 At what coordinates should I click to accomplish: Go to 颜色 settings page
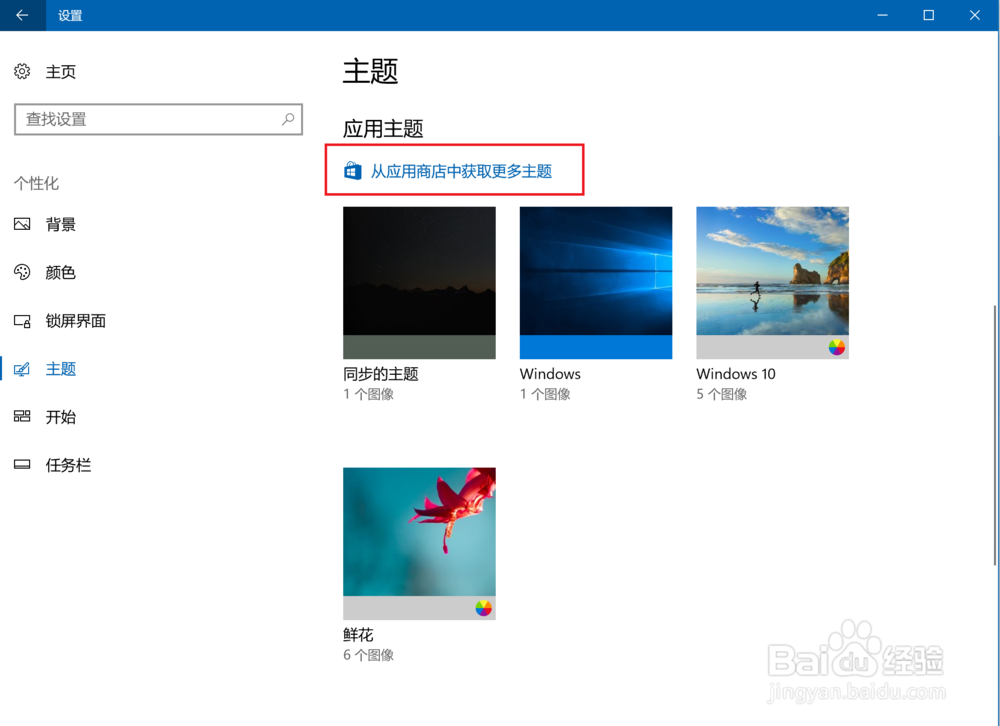click(x=61, y=272)
